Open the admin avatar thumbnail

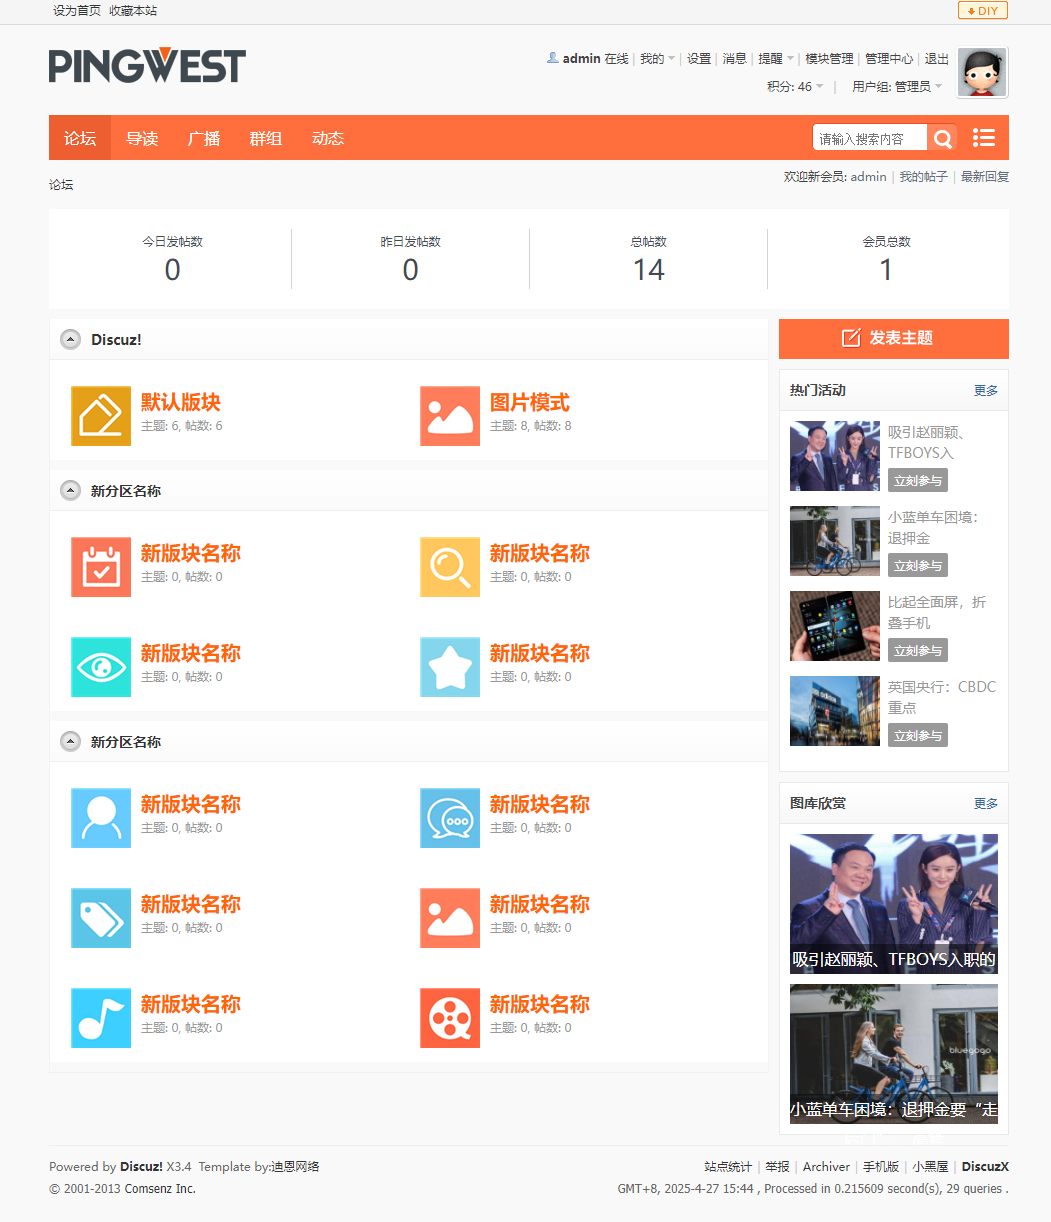point(982,73)
